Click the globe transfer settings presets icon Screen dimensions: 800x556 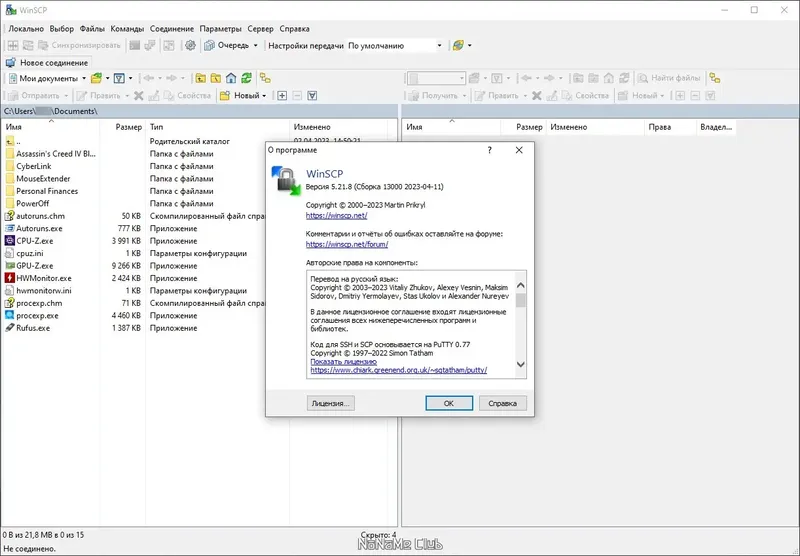[x=458, y=45]
